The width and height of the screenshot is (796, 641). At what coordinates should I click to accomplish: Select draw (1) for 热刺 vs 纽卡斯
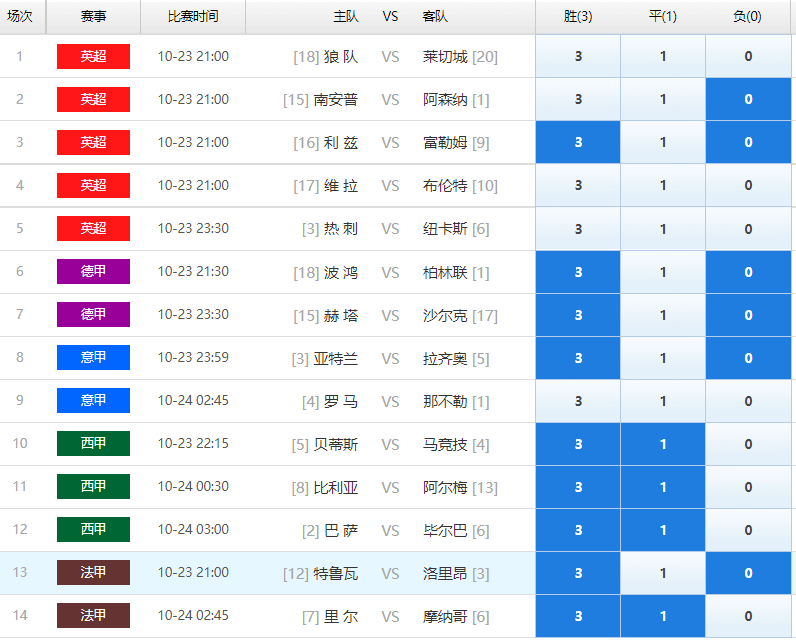pos(662,229)
